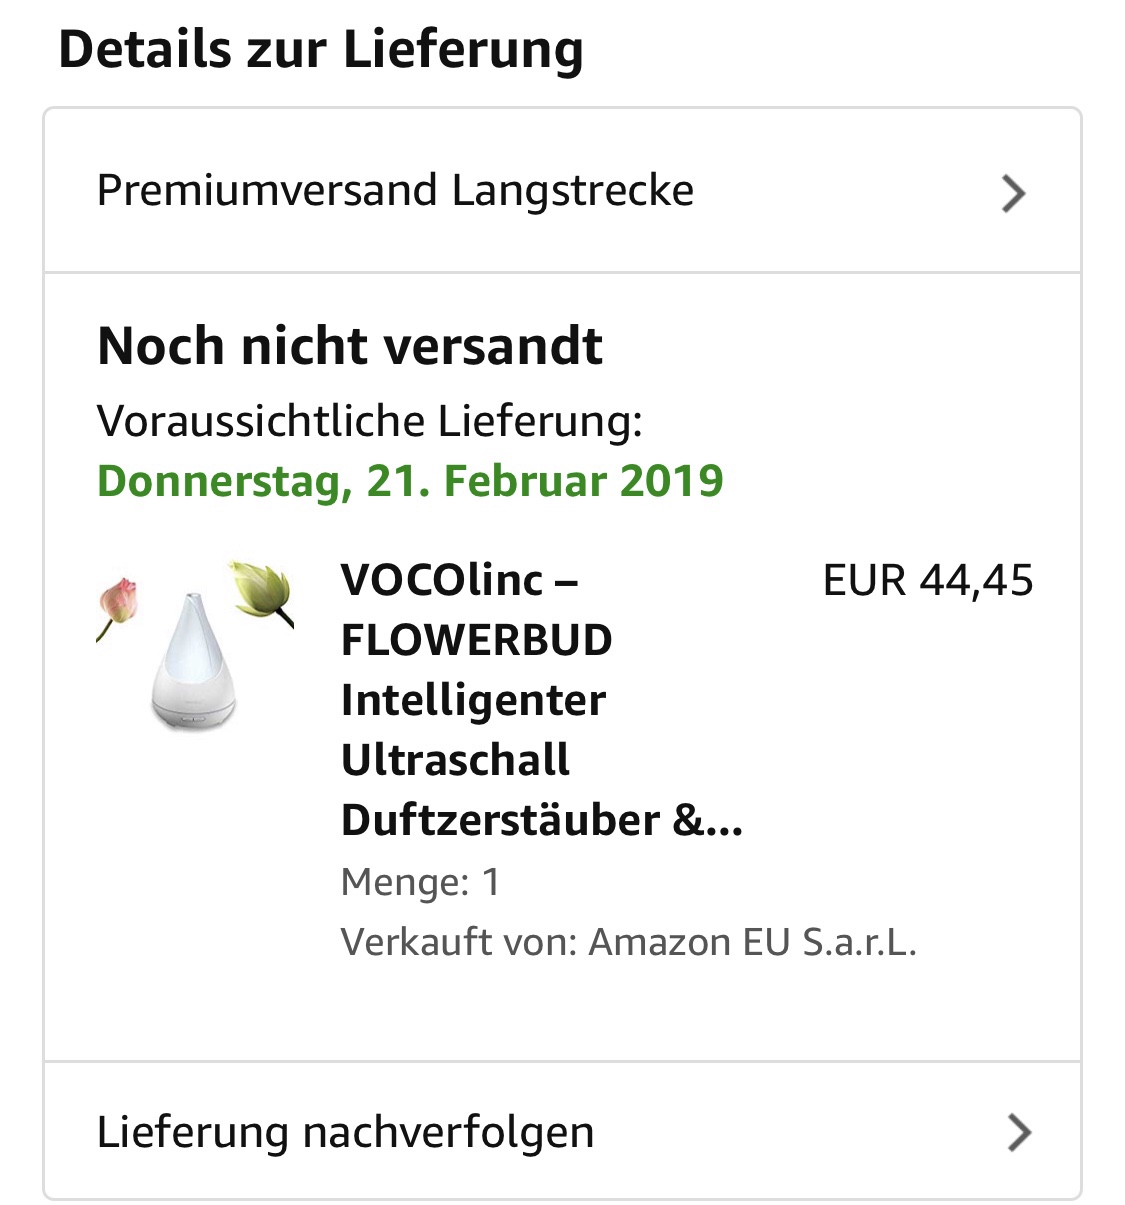Tap the green Donnerstag, 21. Februar 2019 date
1125x1205 pixels.
pyautogui.click(x=410, y=481)
